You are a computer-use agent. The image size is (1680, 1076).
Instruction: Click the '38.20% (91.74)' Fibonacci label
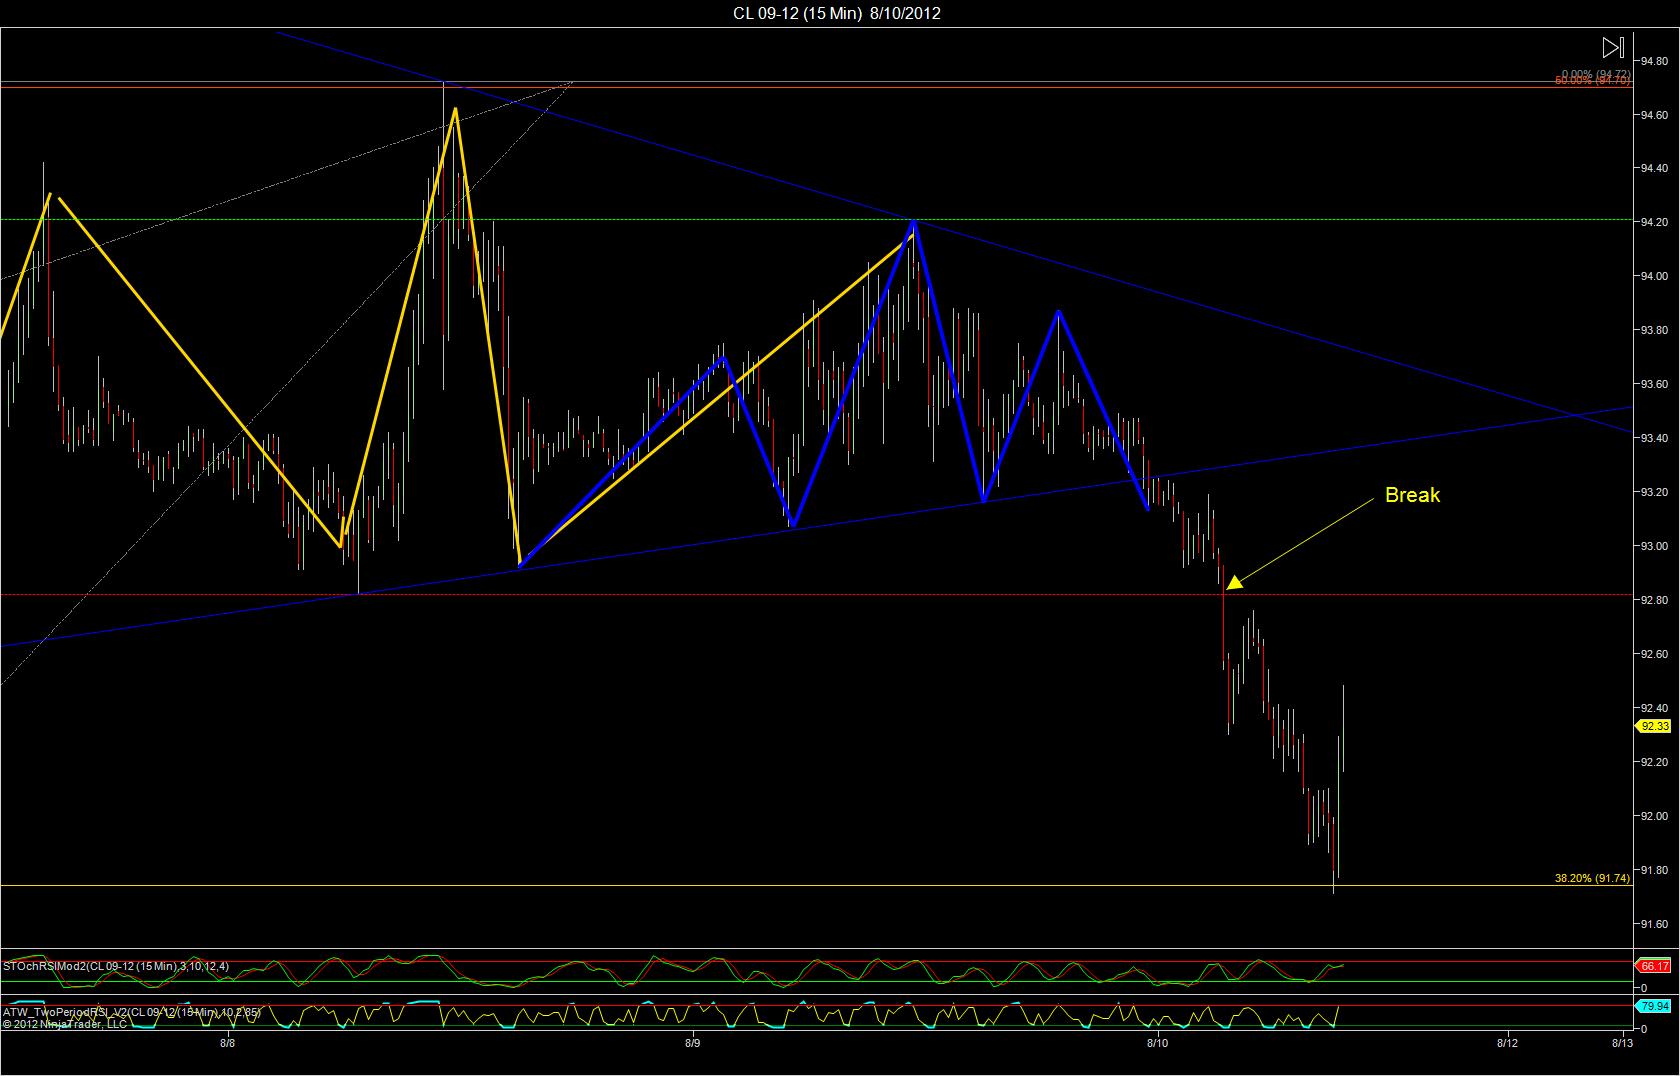[x=1592, y=878]
